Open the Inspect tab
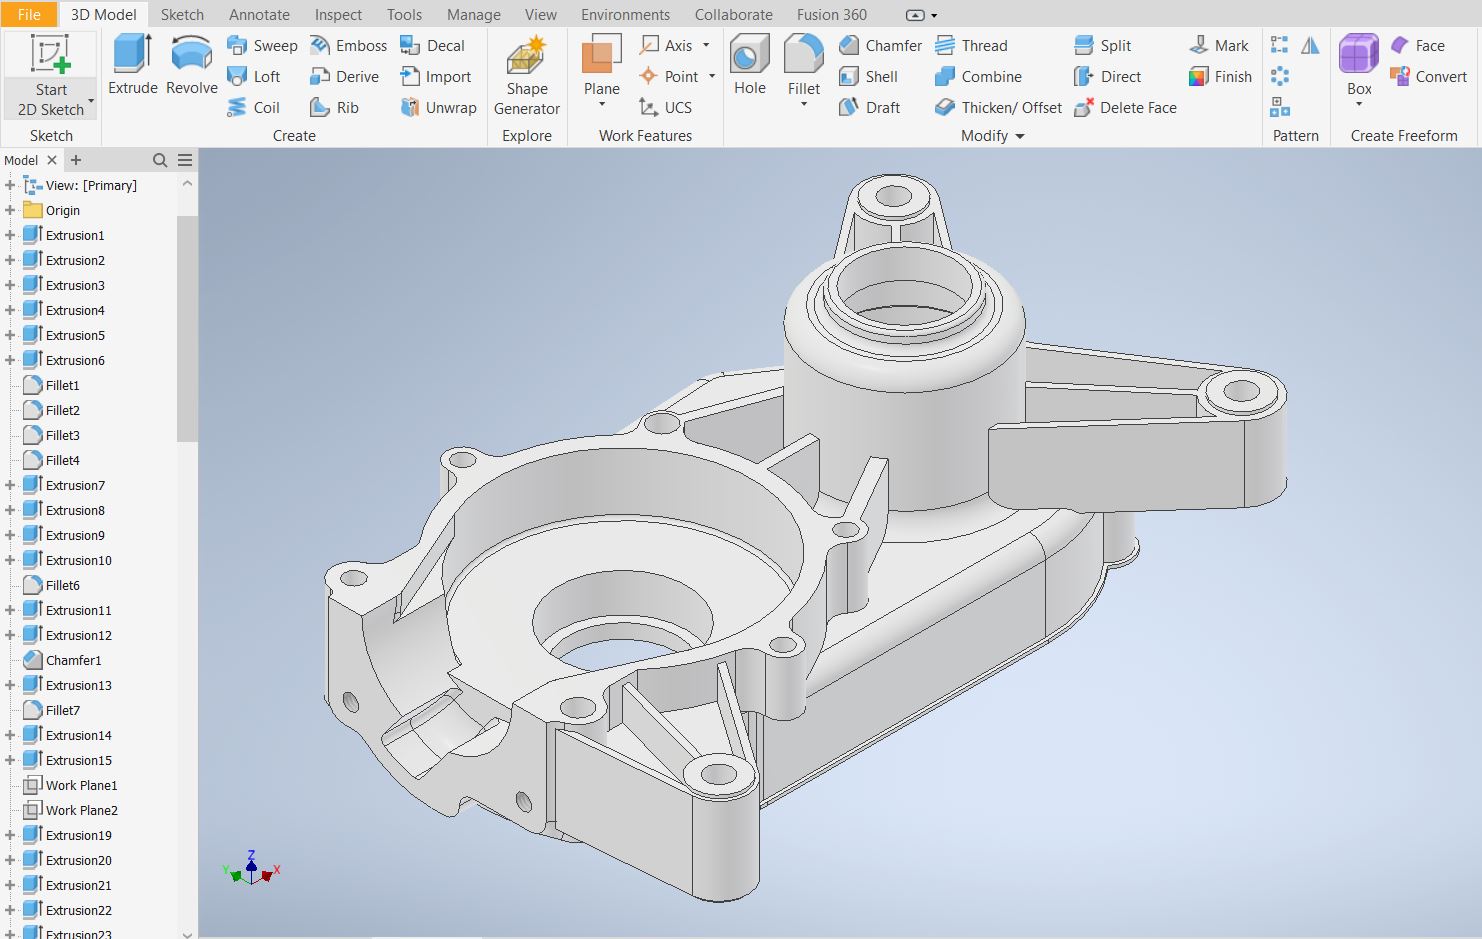1482x939 pixels. 338,15
